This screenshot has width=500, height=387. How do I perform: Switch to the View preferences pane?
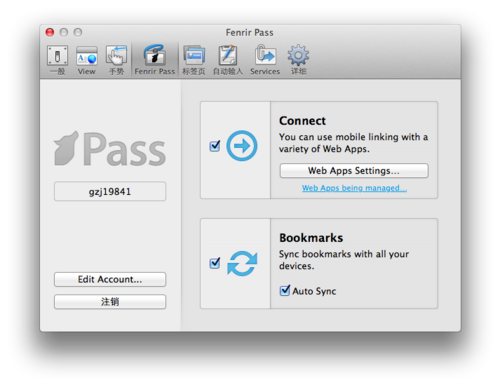[x=87, y=60]
